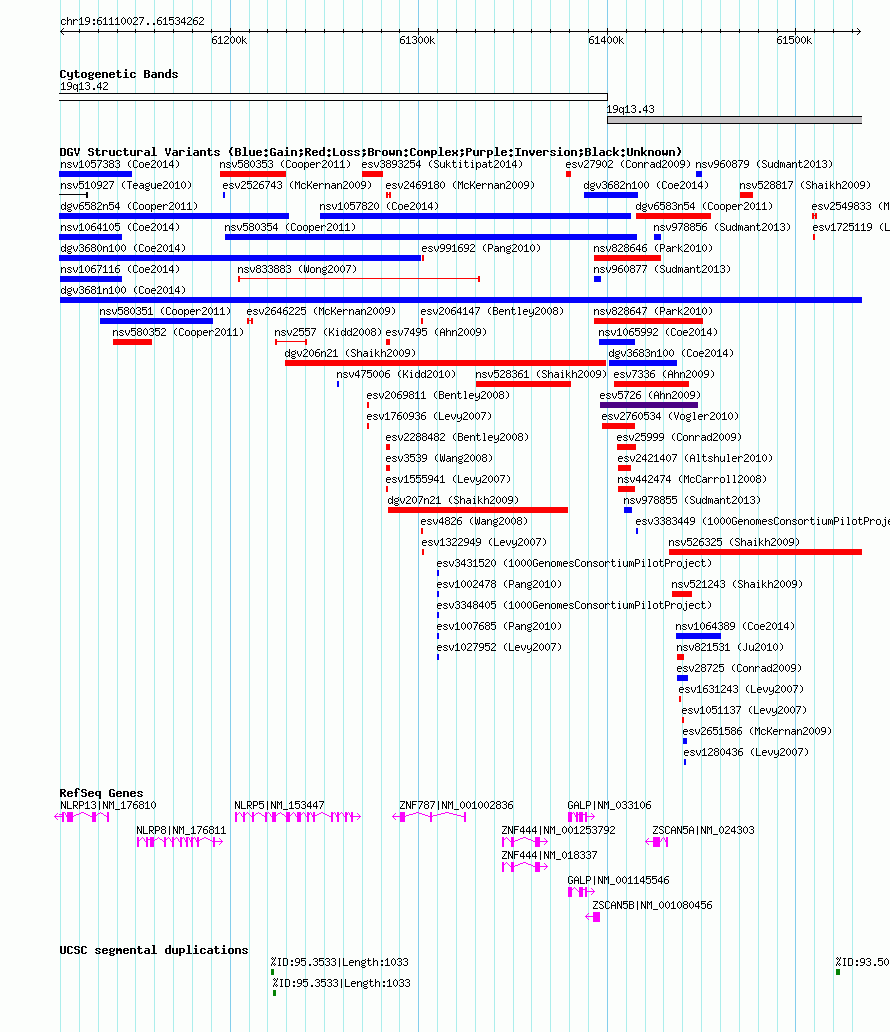Click the esv2469180 (McKernan2009) label
This screenshot has width=890, height=1032.
tap(460, 186)
